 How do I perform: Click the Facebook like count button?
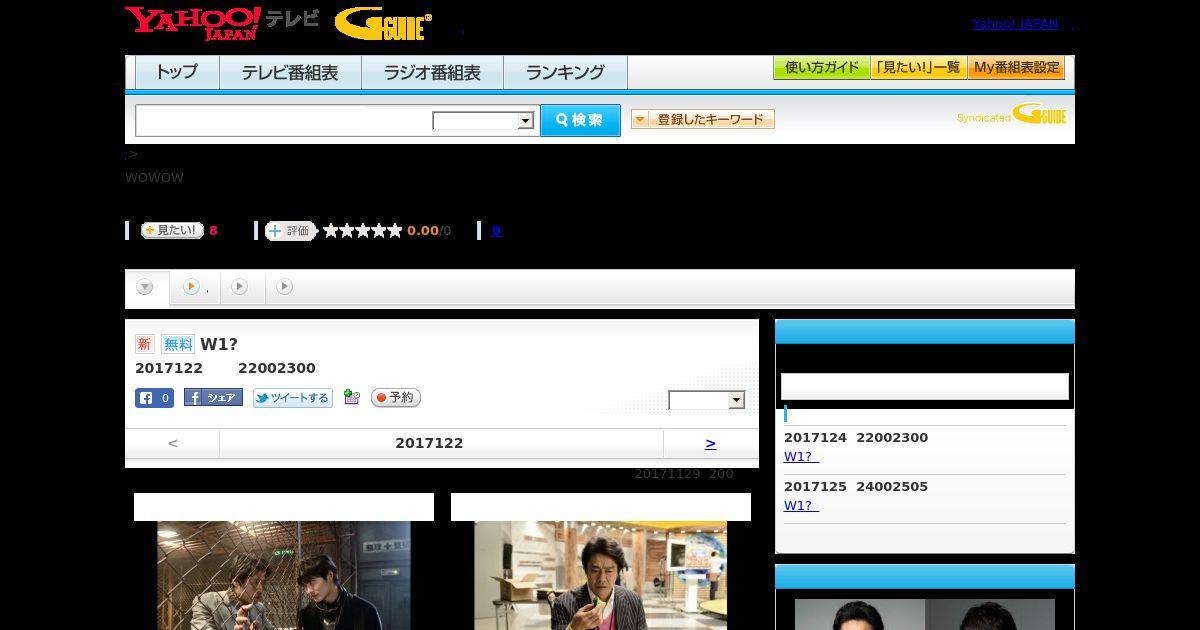coord(155,398)
